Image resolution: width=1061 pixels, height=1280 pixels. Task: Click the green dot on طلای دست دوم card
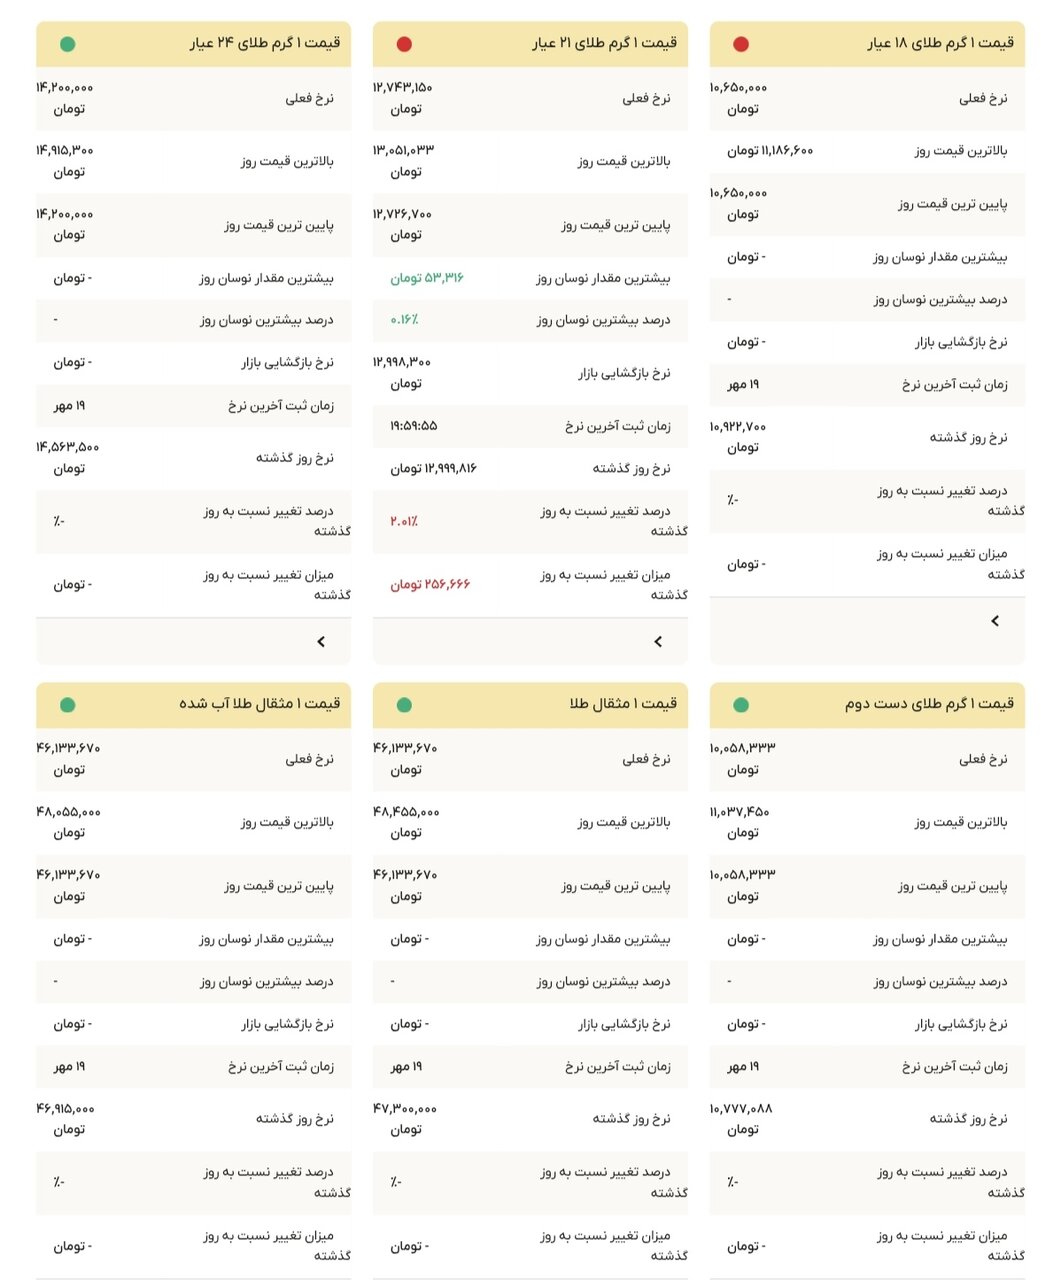click(x=741, y=705)
